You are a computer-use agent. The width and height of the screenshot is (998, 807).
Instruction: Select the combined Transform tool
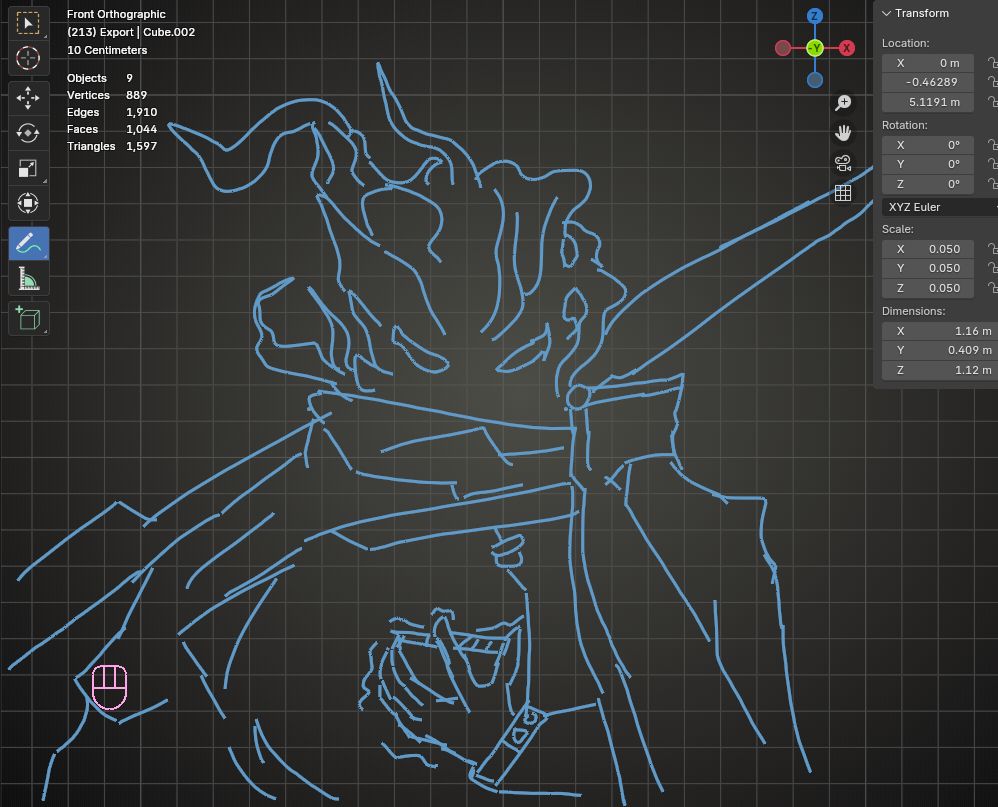tap(28, 203)
